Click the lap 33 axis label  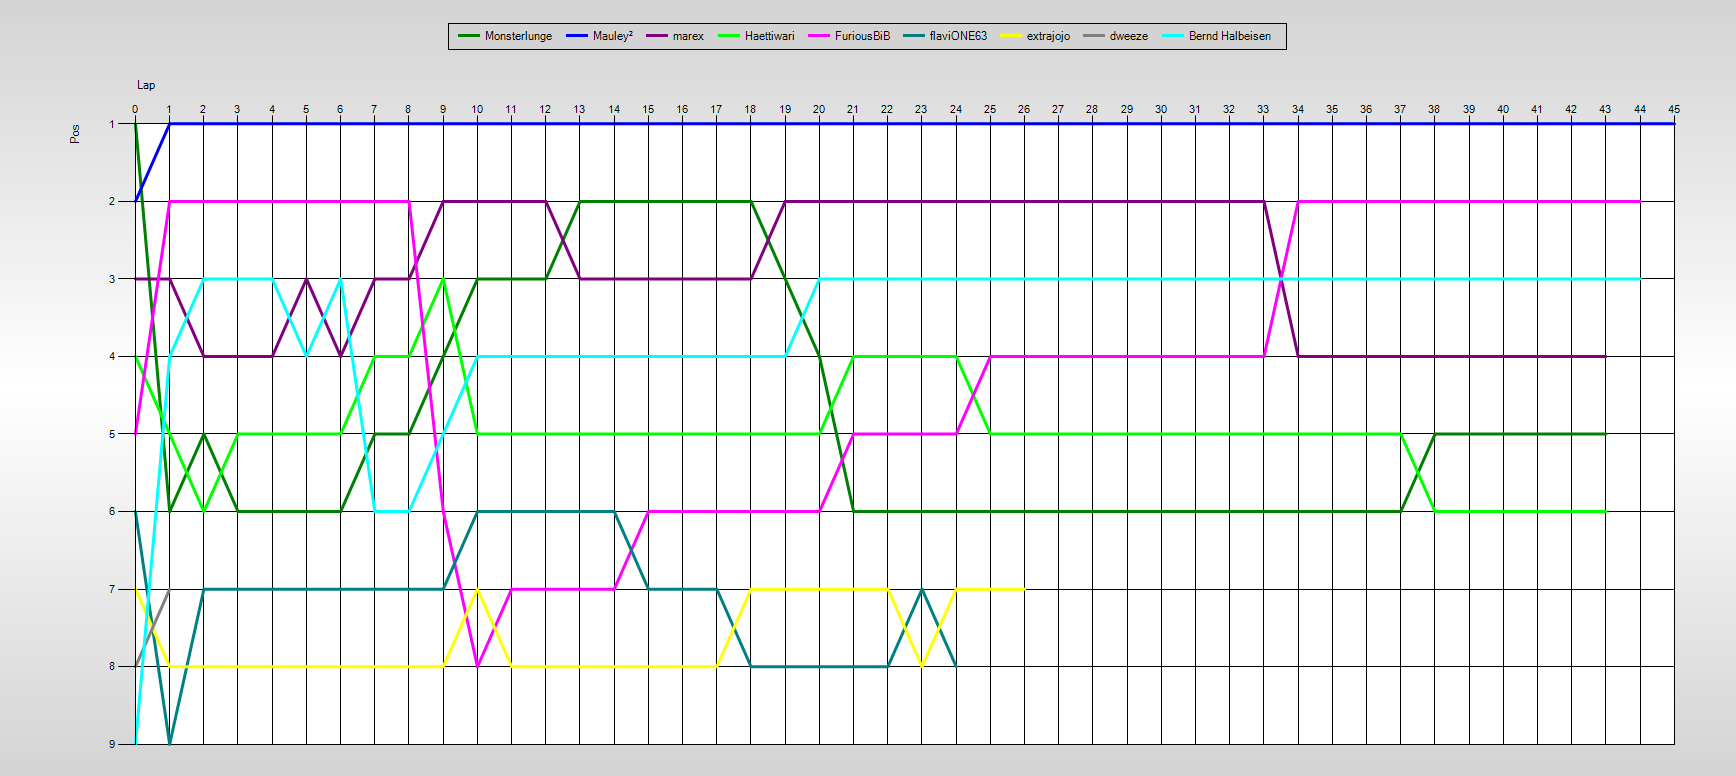[x=1263, y=109]
